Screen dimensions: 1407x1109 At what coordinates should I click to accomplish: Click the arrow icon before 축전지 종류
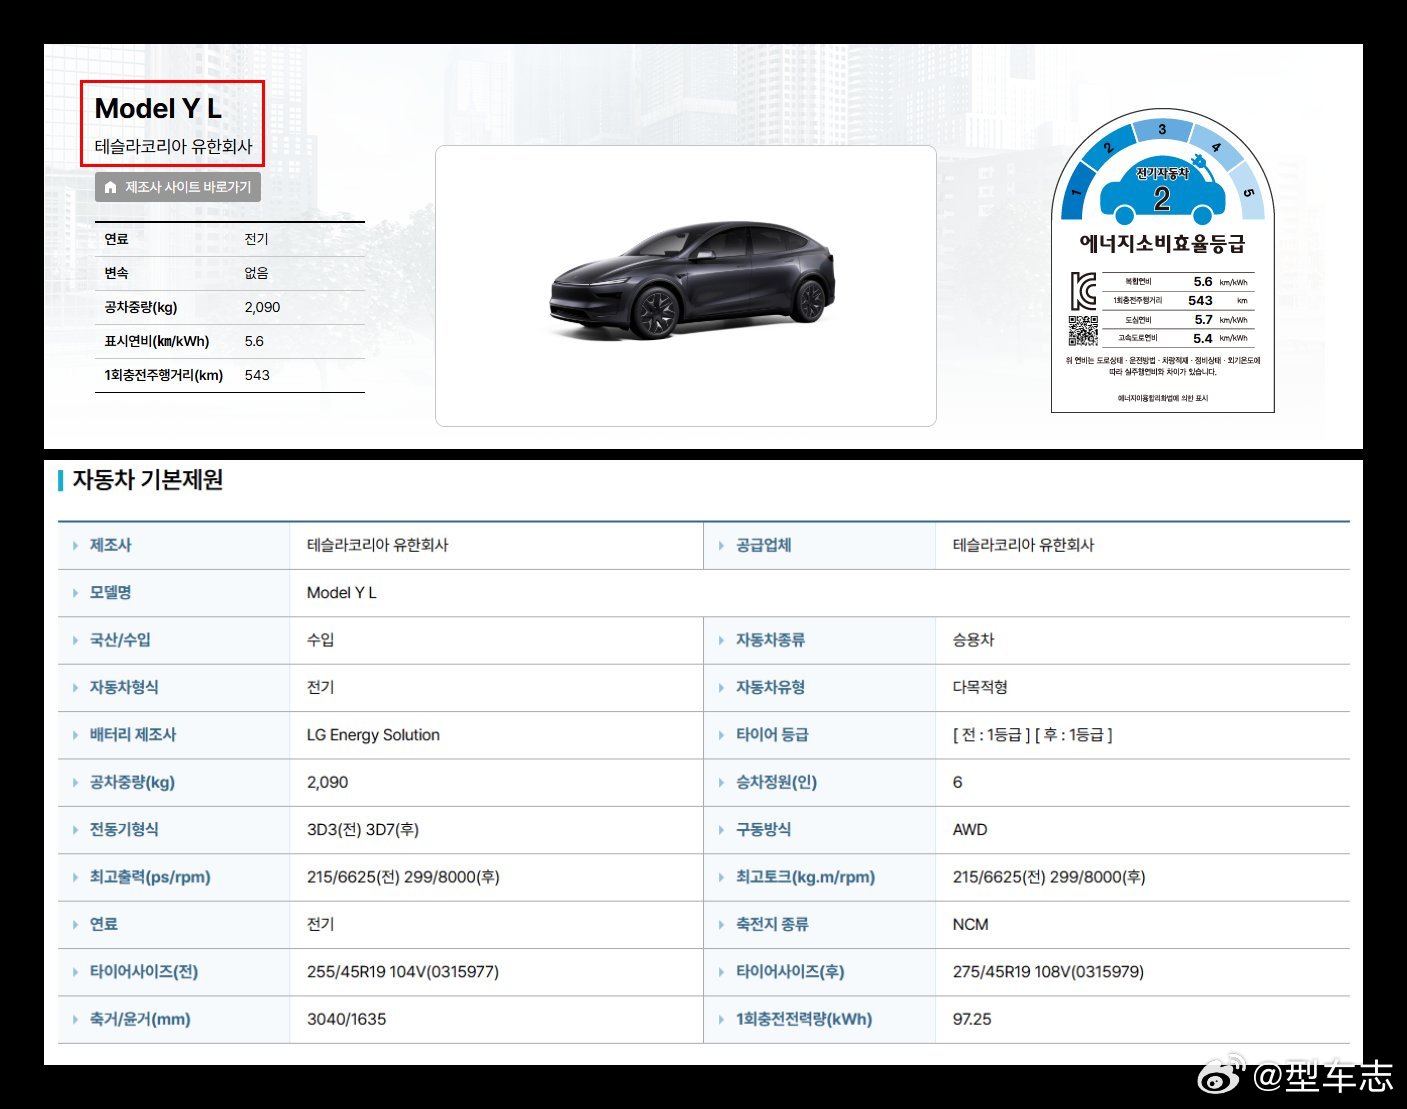(722, 924)
